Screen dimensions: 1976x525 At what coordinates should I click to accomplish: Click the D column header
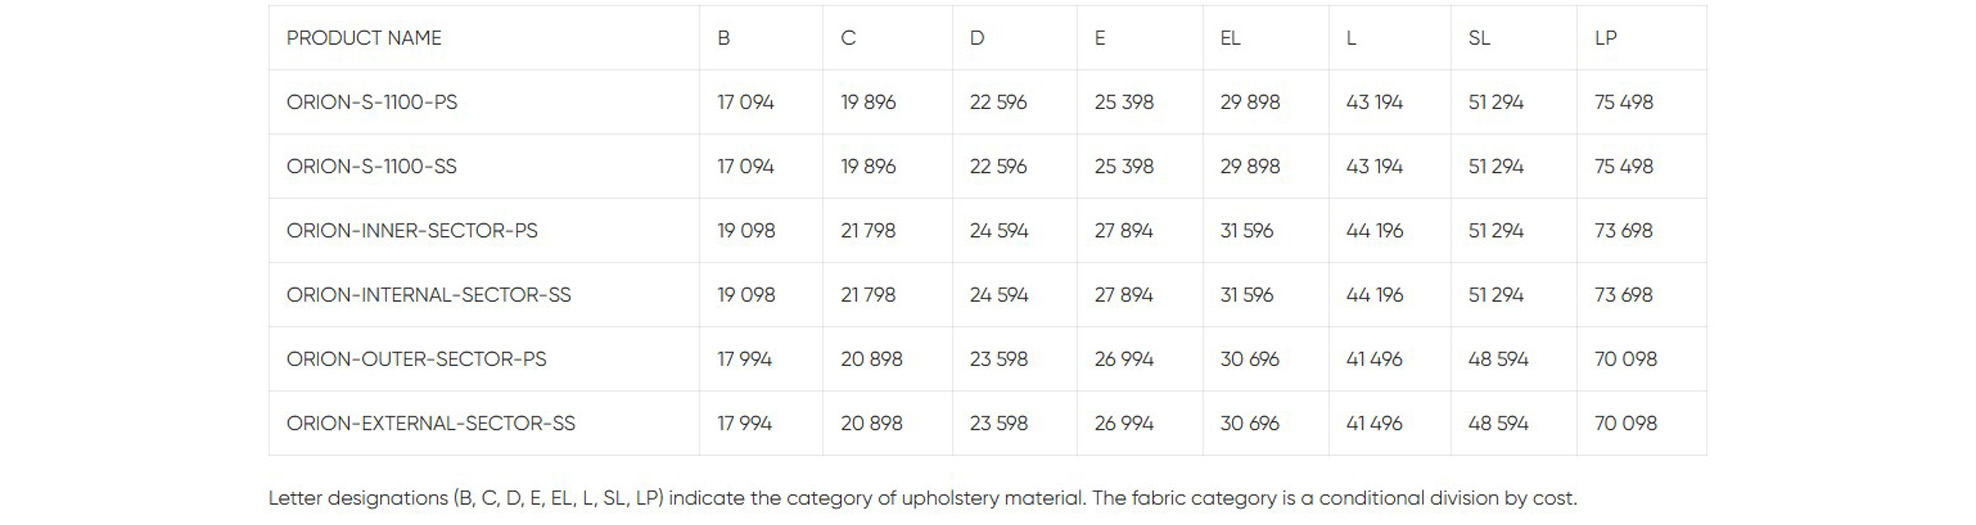(977, 38)
